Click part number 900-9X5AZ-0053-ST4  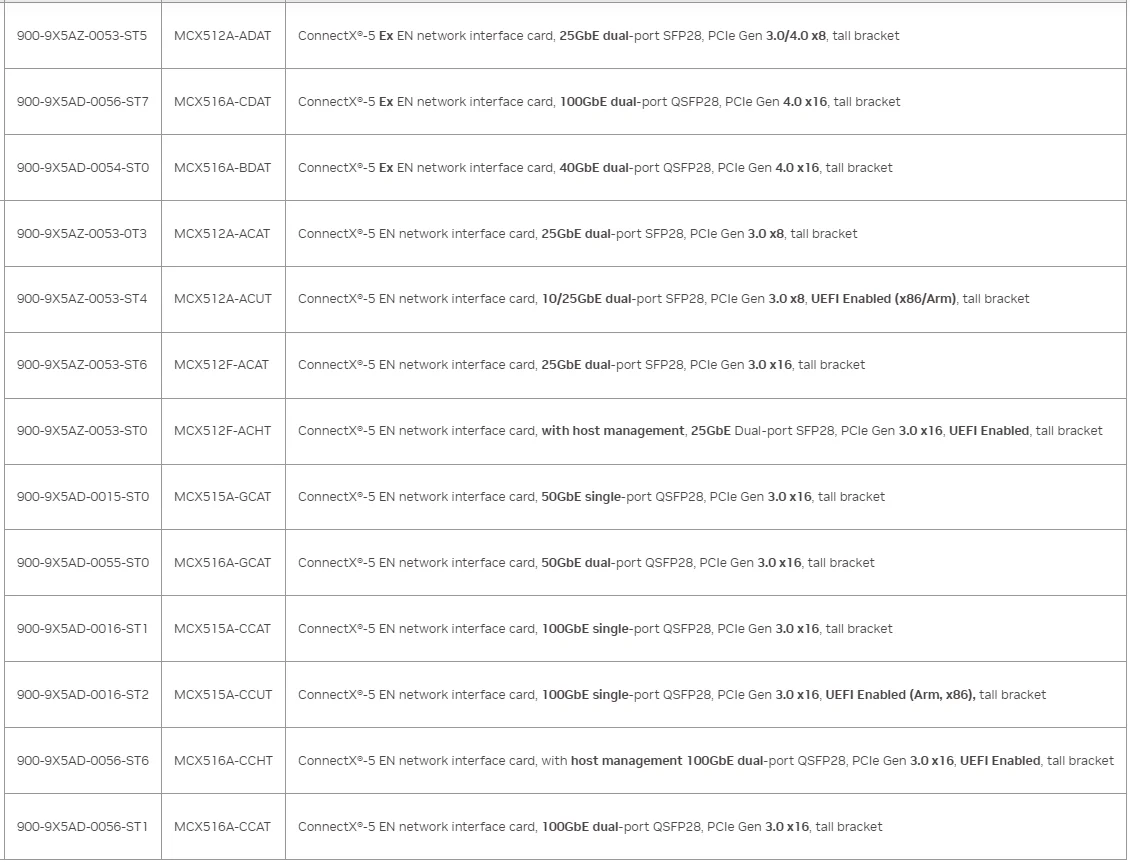[82, 299]
